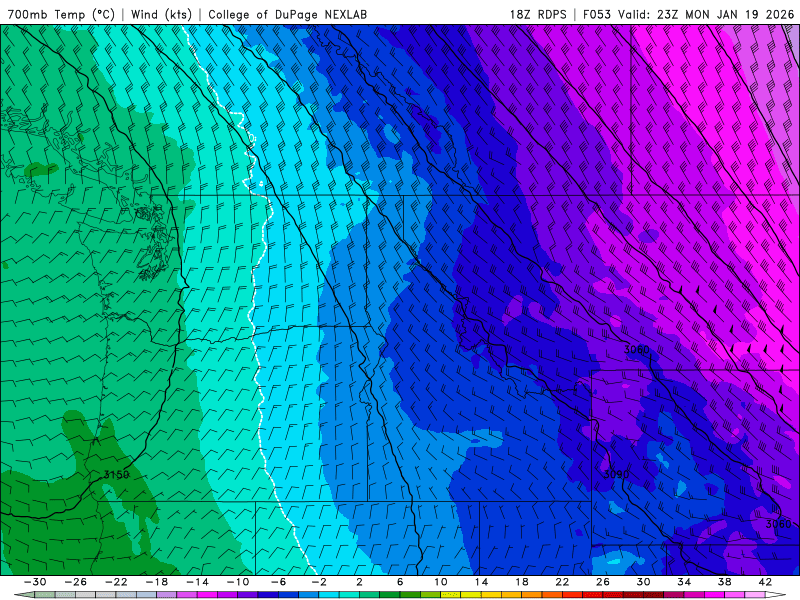
Task: Click the 10 value on the color scale
Action: (440, 582)
